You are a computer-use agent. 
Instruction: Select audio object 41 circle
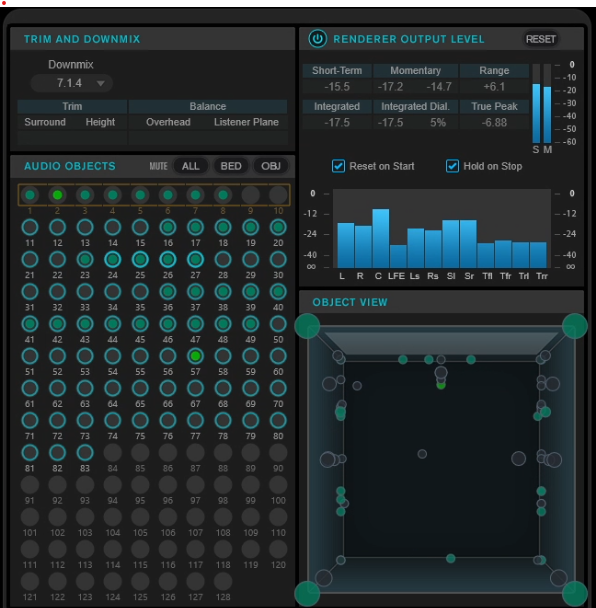30,324
